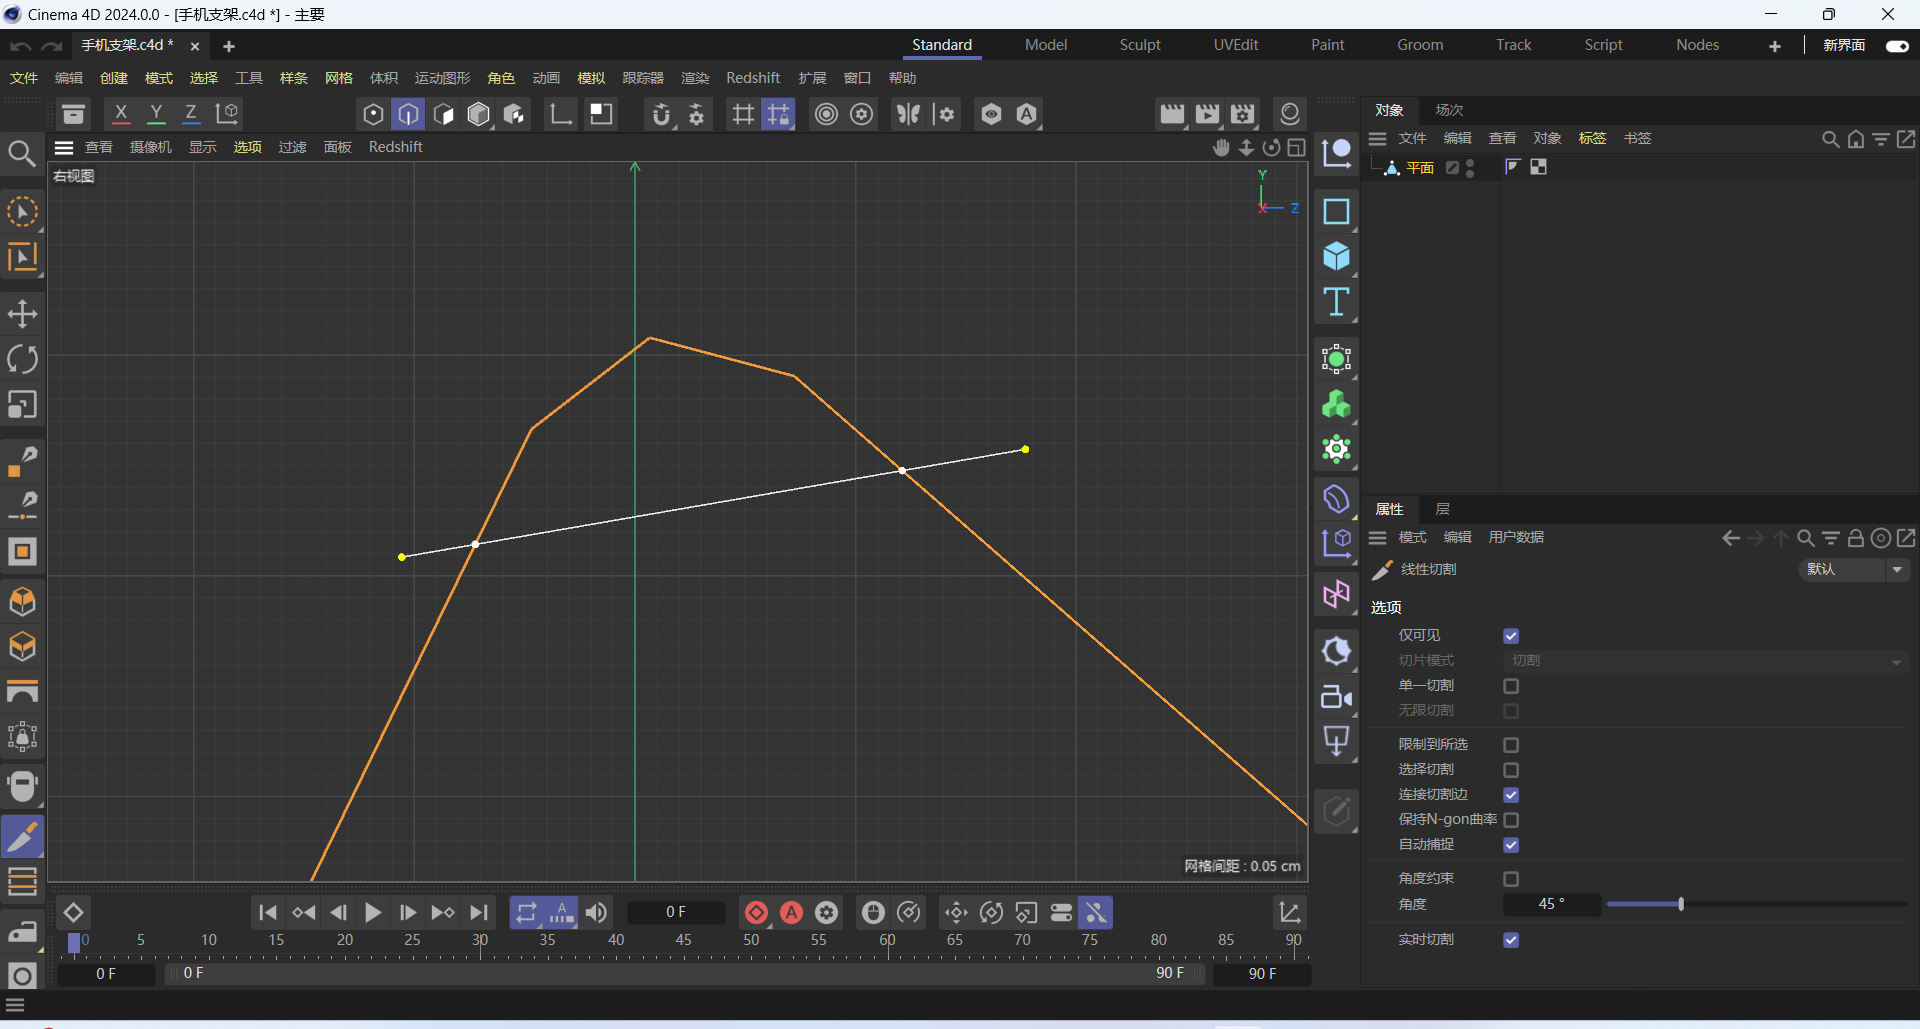Switch to the 层 tab
The width and height of the screenshot is (1920, 1029).
(1442, 509)
